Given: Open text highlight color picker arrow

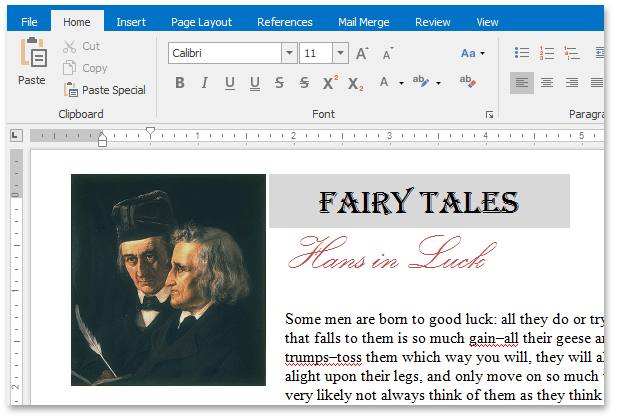Looking at the screenshot, I should (x=439, y=83).
